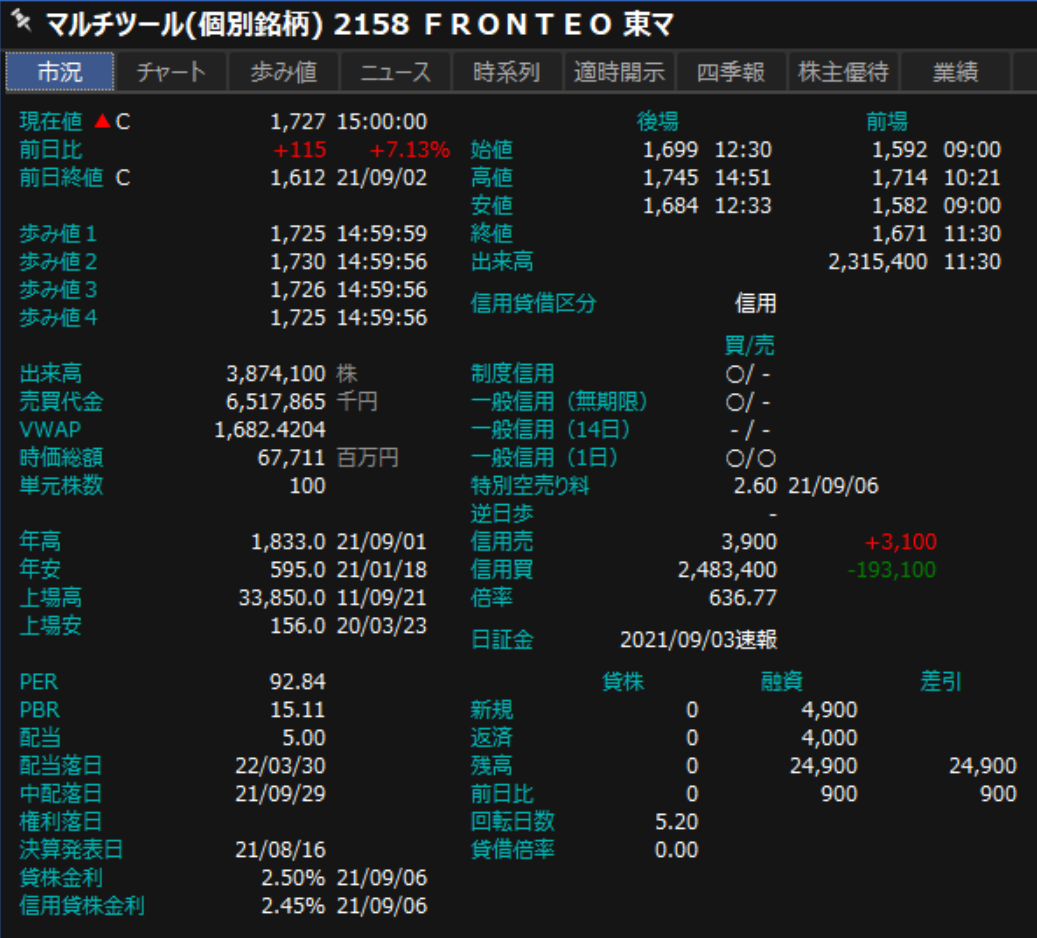Viewport: 1037px width, 938px height.
Task: Click 貸借倍率 value 0.00
Action: [677, 850]
